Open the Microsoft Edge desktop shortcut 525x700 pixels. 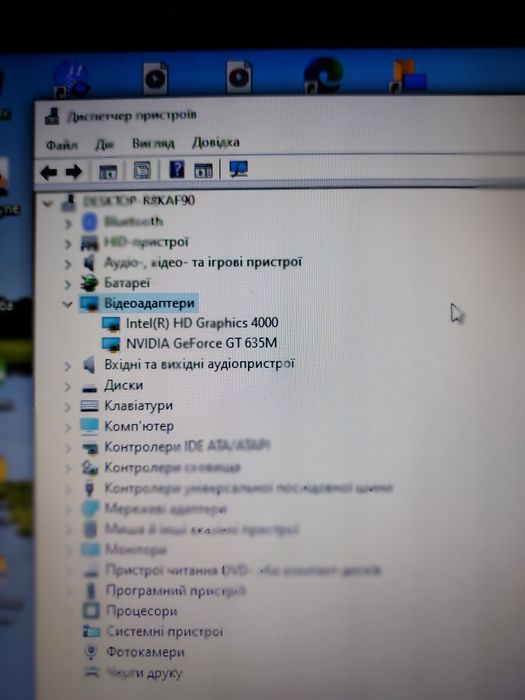(x=323, y=75)
